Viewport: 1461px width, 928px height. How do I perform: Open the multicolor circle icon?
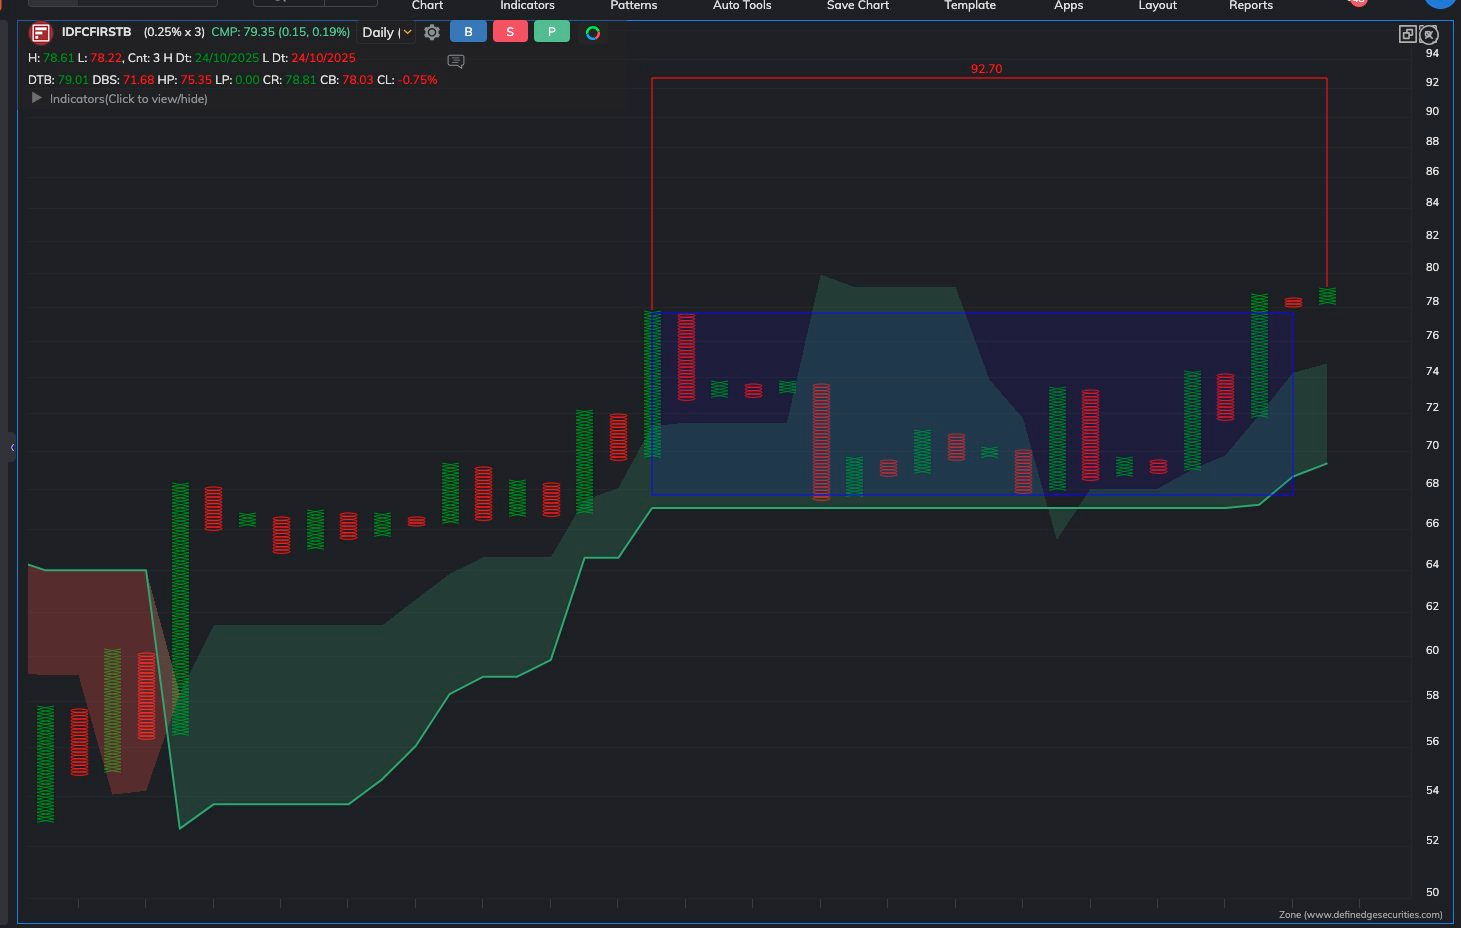pos(593,33)
